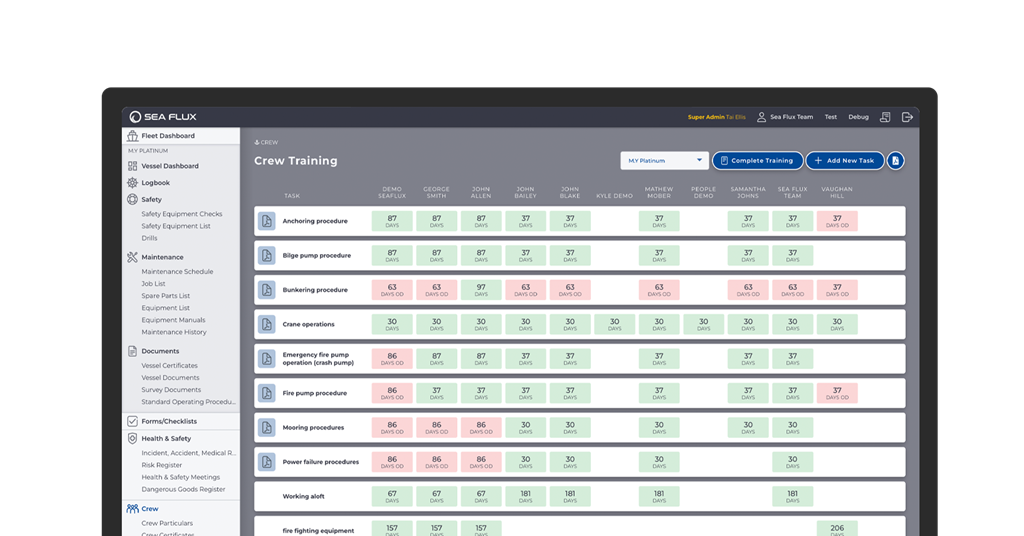Click the Bunkering procedure PDF icon
The height and width of the screenshot is (536, 1024).
coord(266,290)
